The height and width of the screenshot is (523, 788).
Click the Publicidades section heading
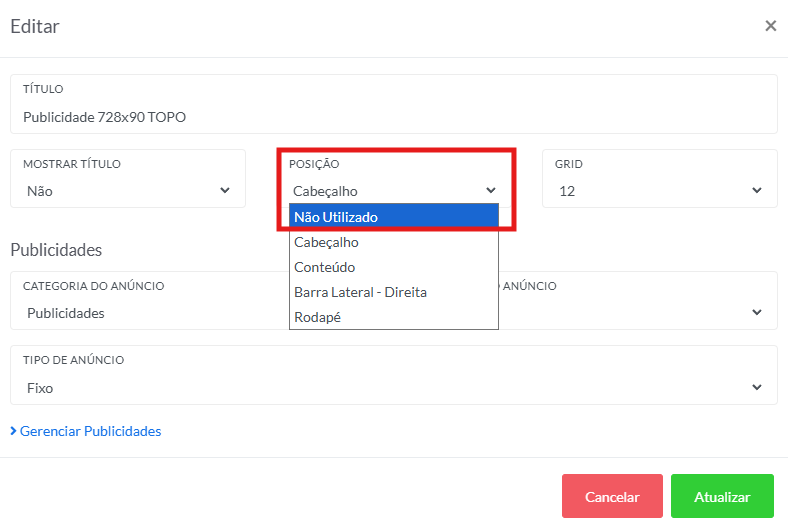tap(56, 250)
